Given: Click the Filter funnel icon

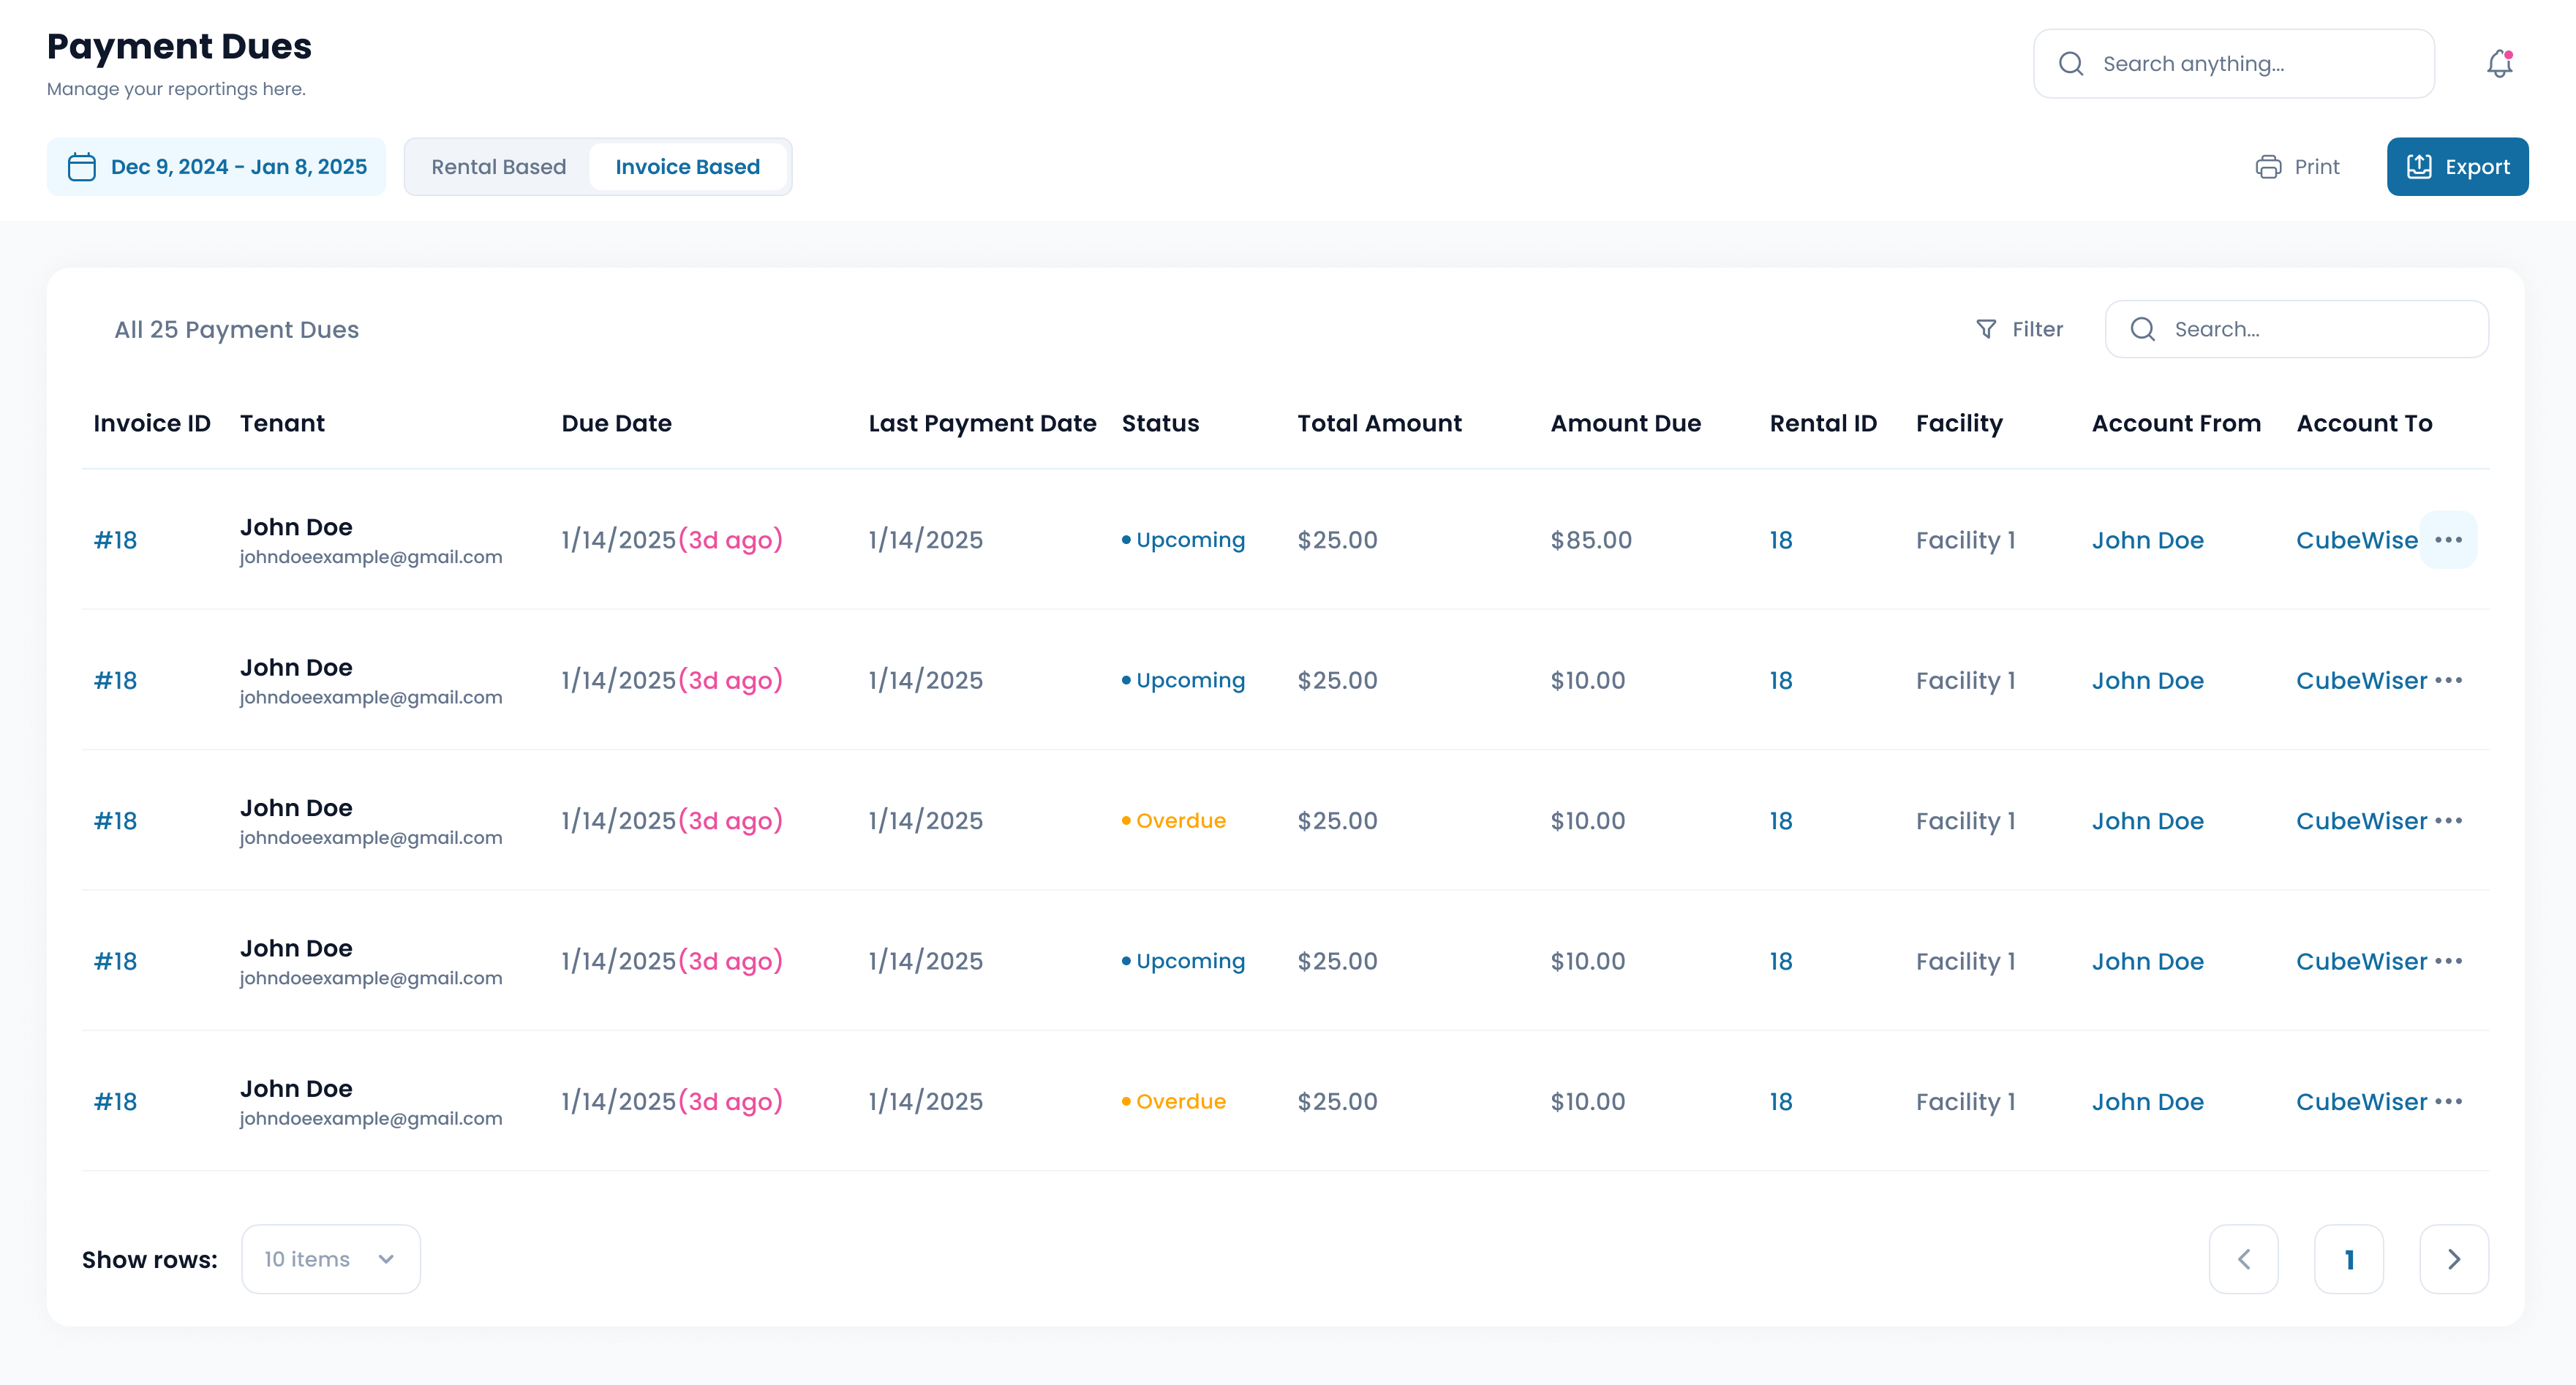Looking at the screenshot, I should click(x=1986, y=329).
